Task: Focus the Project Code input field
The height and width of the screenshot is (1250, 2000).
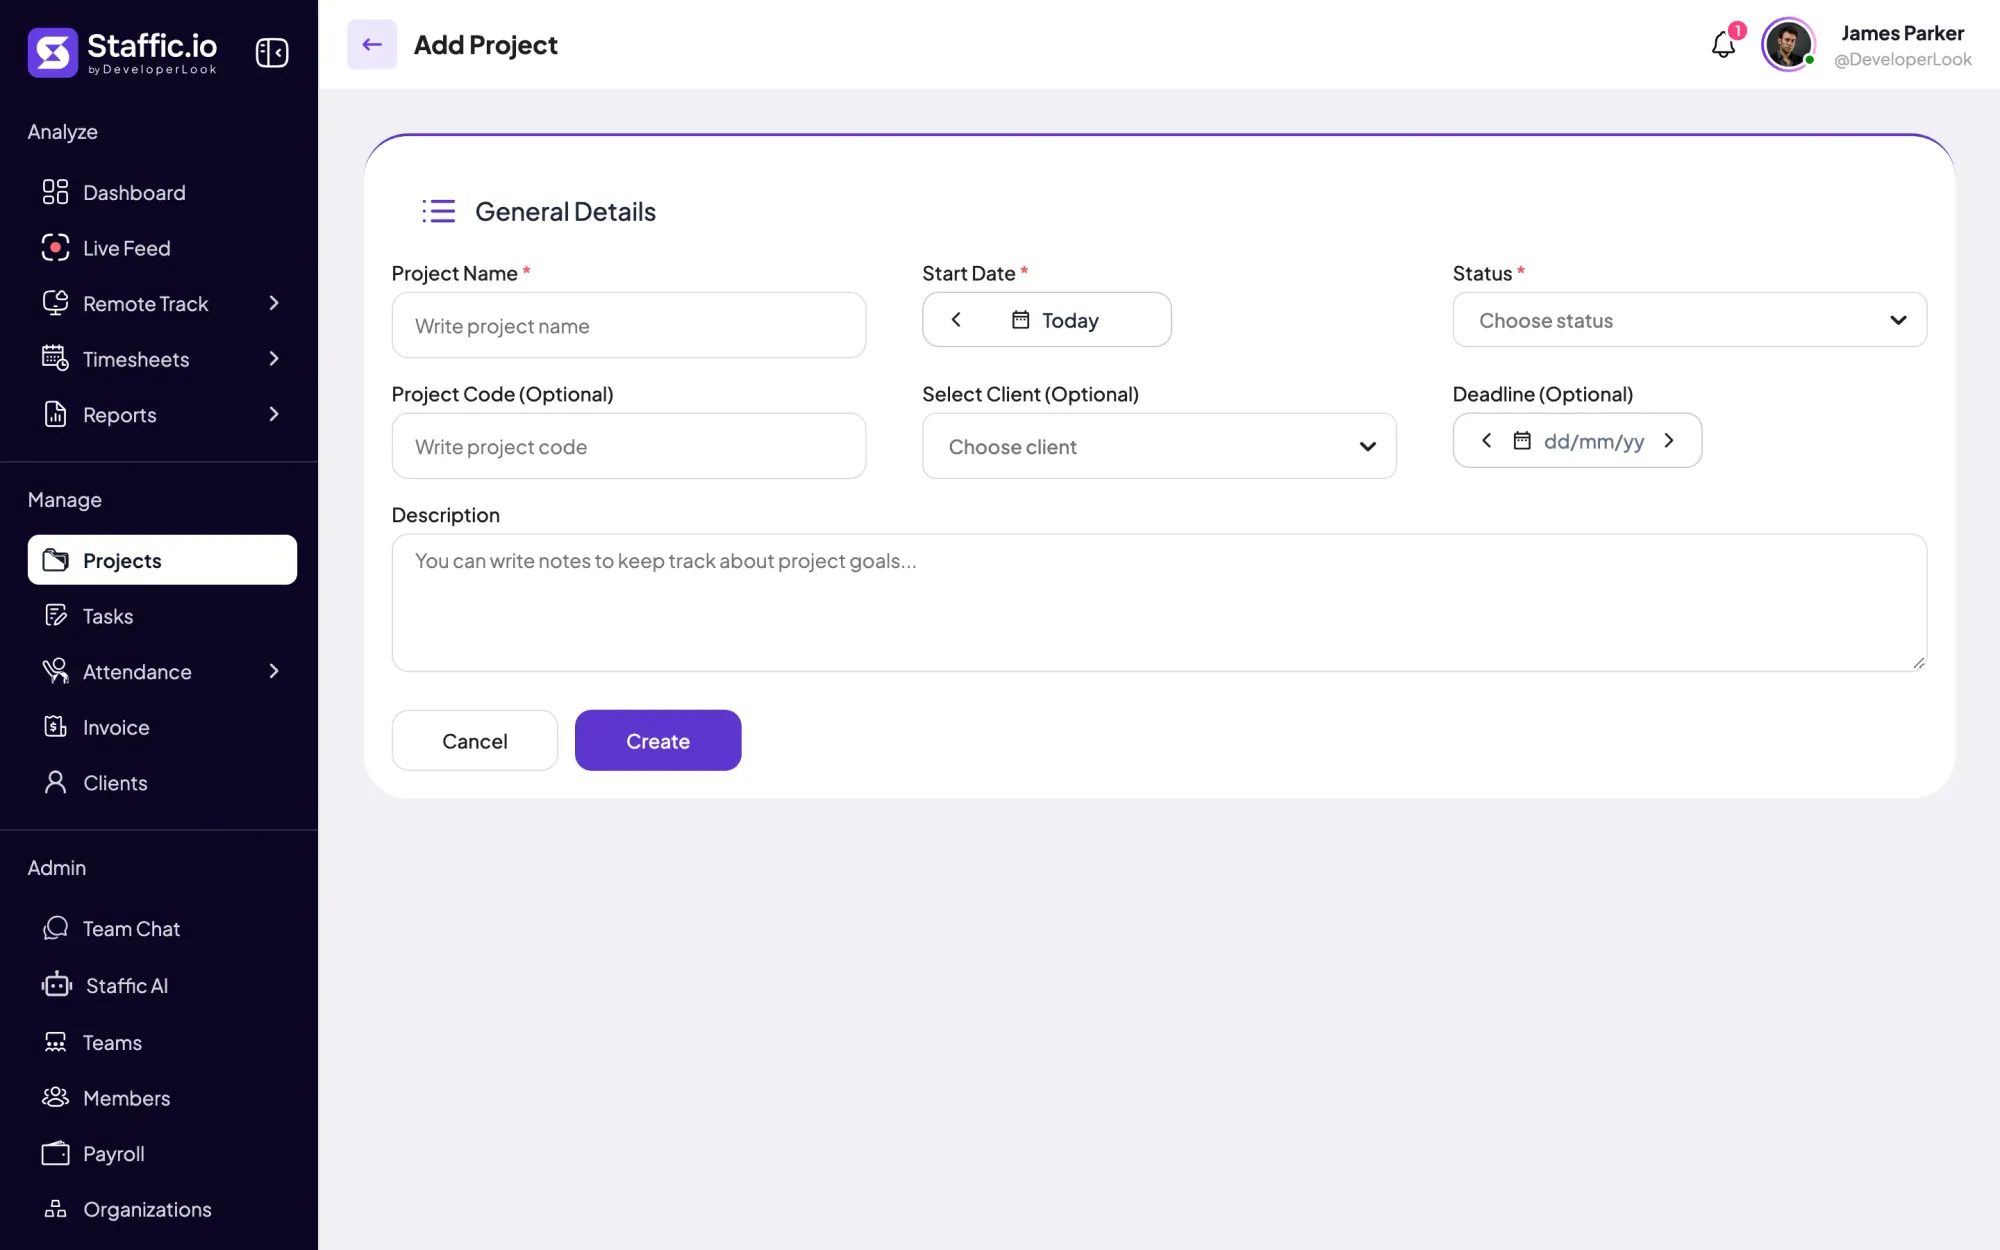Action: pos(629,446)
